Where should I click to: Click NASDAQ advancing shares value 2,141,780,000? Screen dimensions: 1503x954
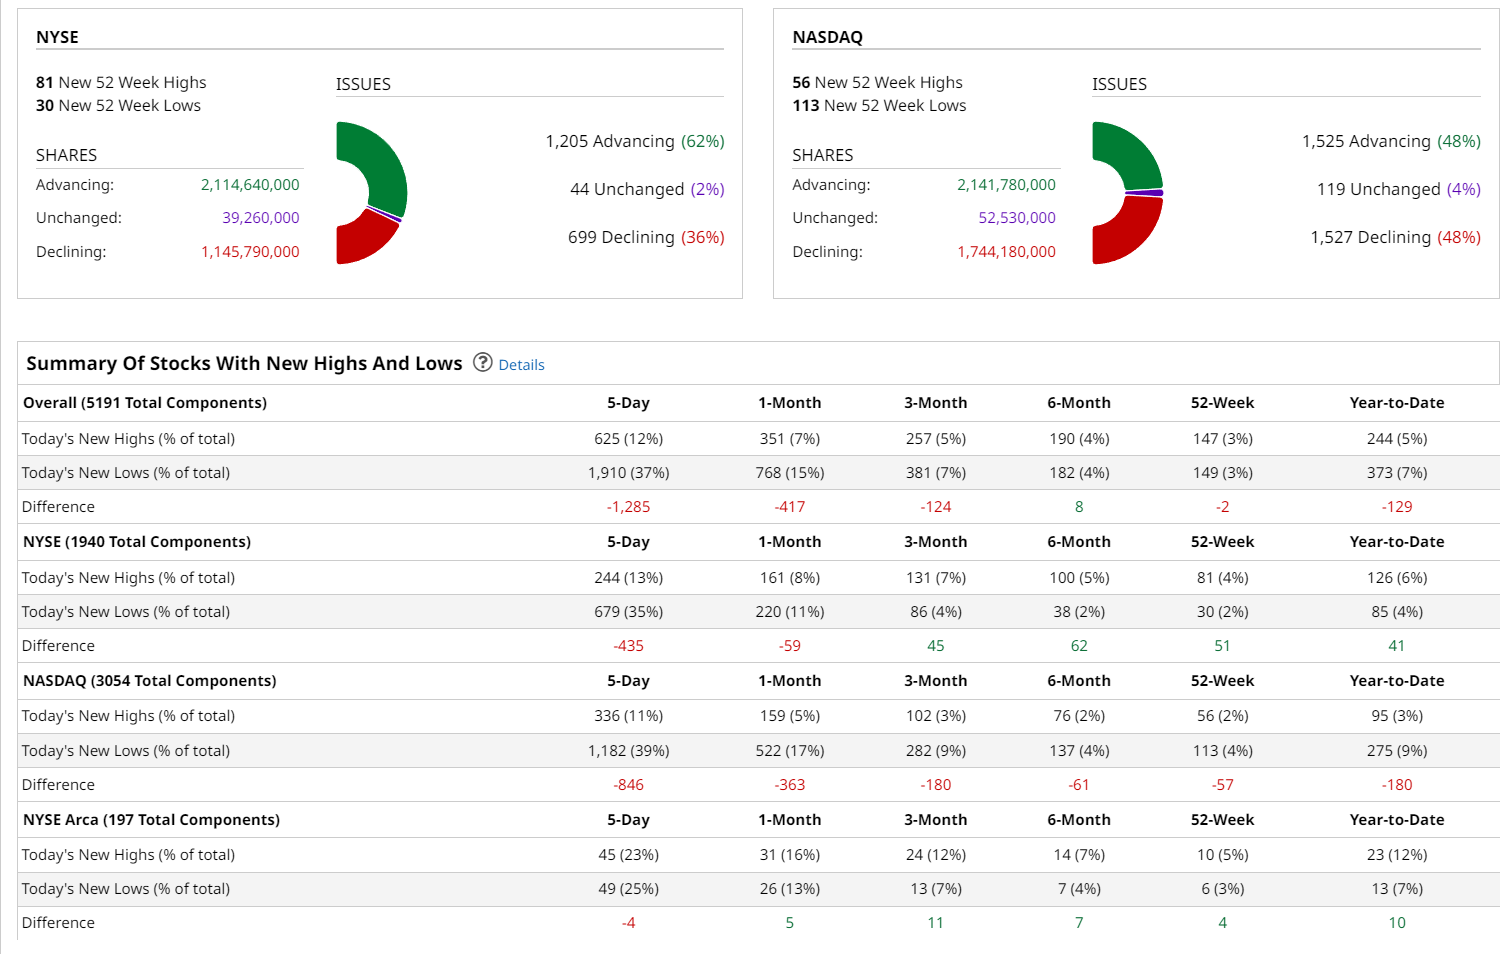1006,185
